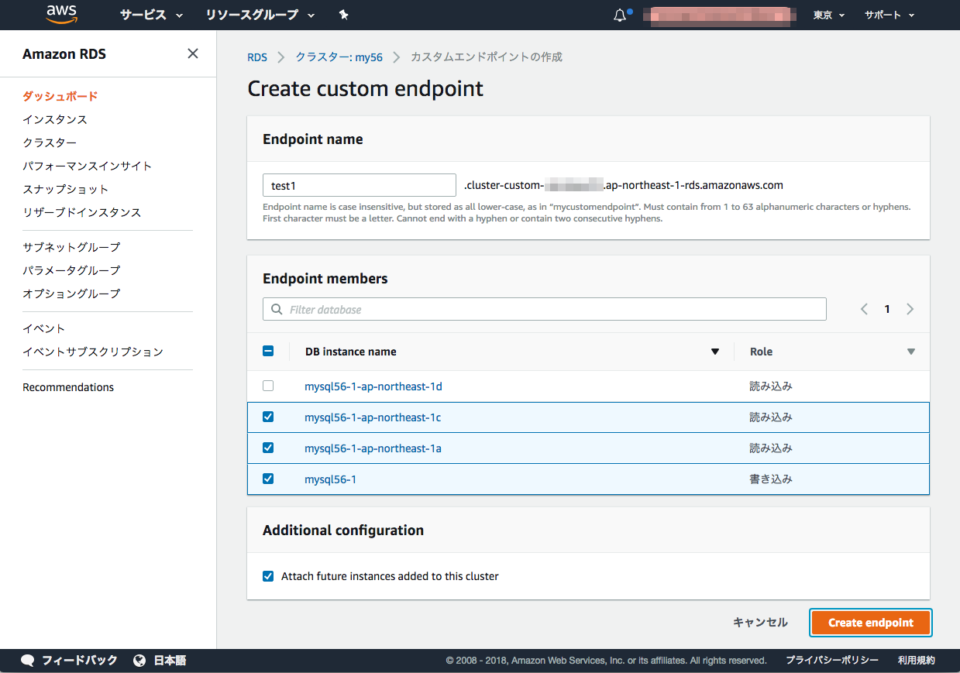Open the サポート dropdown menu
960x673 pixels.
coord(889,15)
